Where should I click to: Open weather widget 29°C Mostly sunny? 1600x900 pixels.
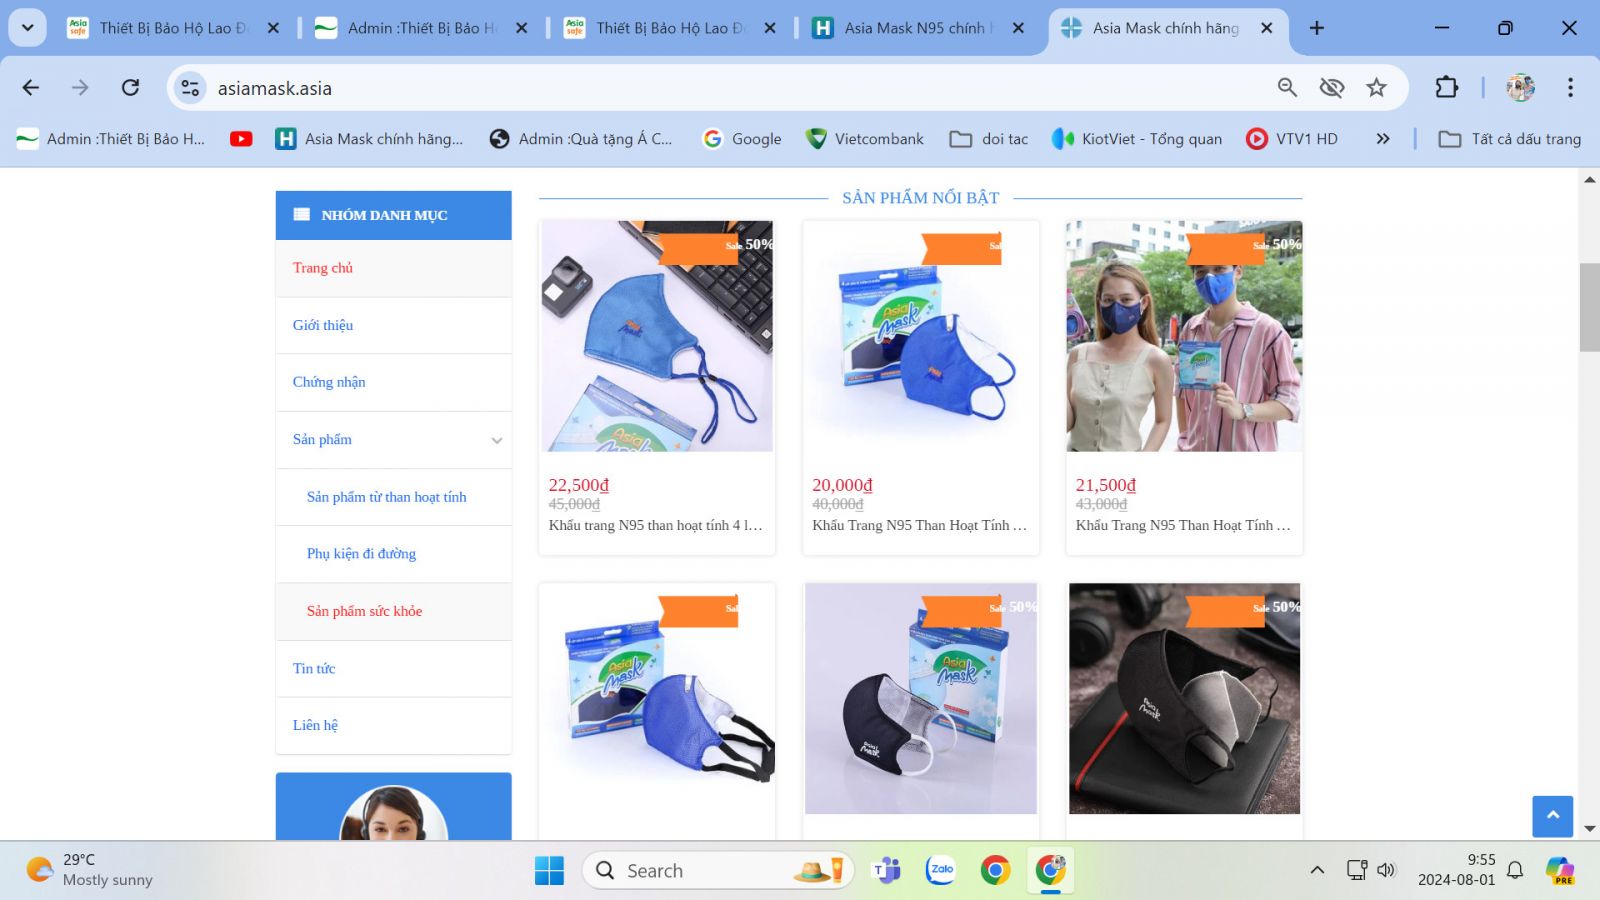click(90, 870)
